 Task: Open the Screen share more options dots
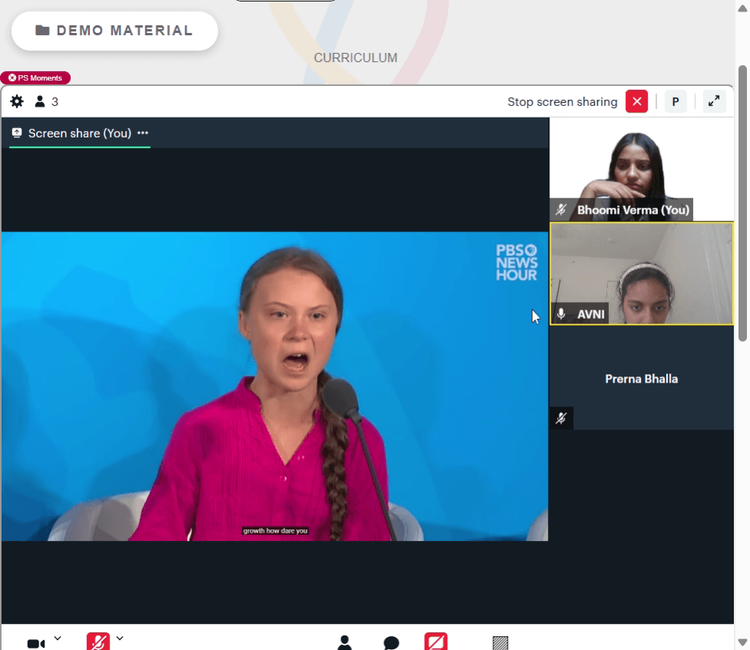143,133
